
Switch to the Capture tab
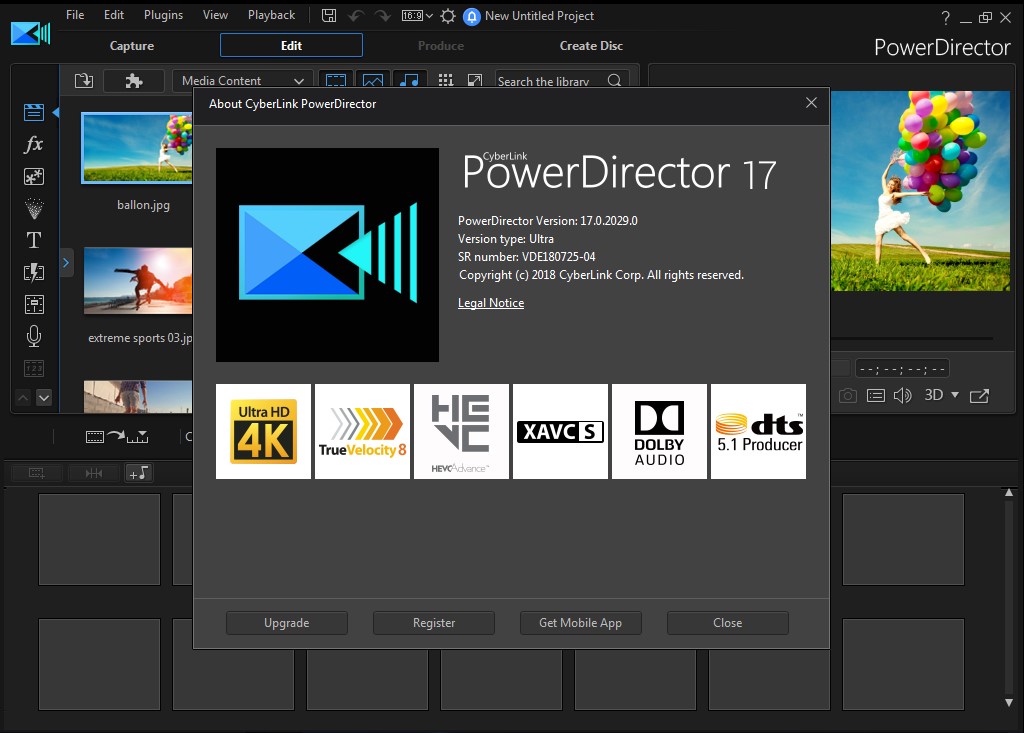[x=132, y=46]
